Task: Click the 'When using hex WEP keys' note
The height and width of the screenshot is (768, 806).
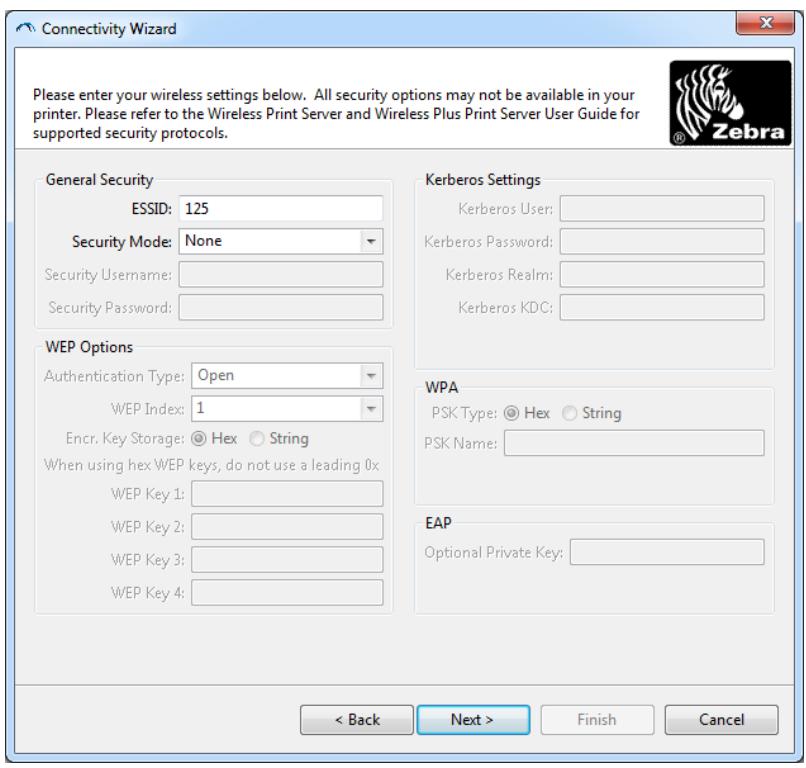Action: [211, 465]
